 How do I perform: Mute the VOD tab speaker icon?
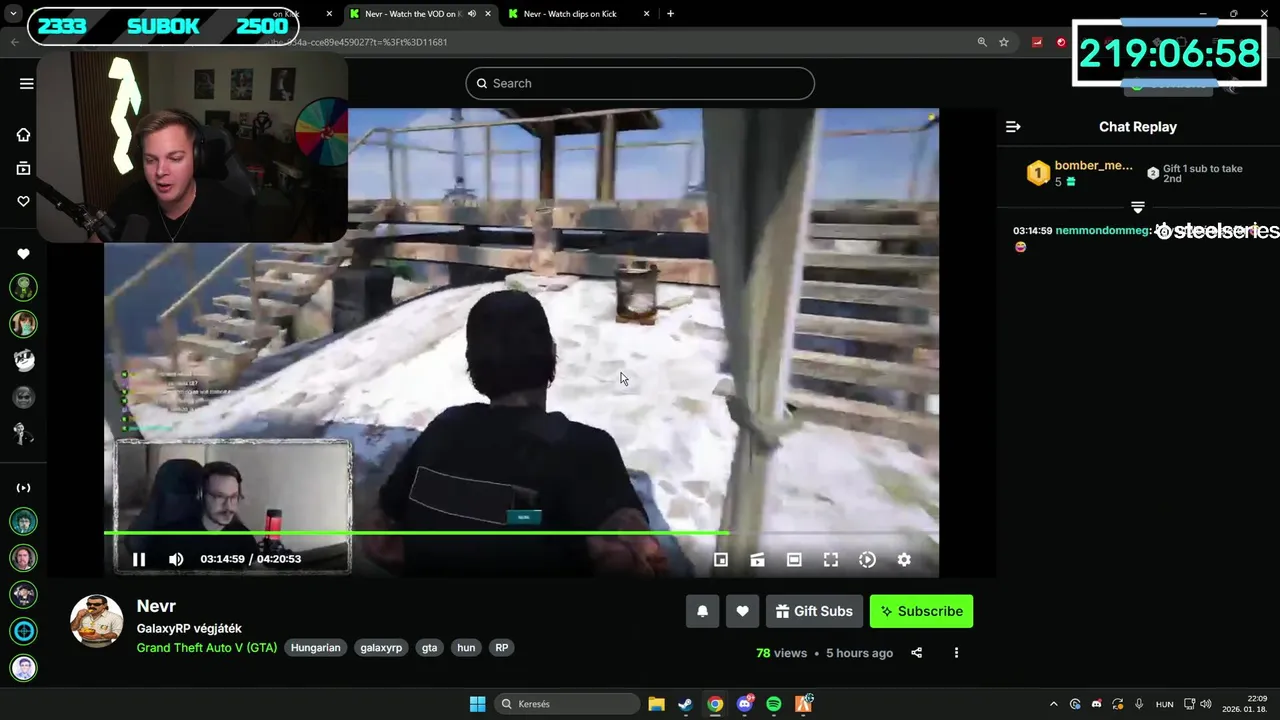coord(471,14)
